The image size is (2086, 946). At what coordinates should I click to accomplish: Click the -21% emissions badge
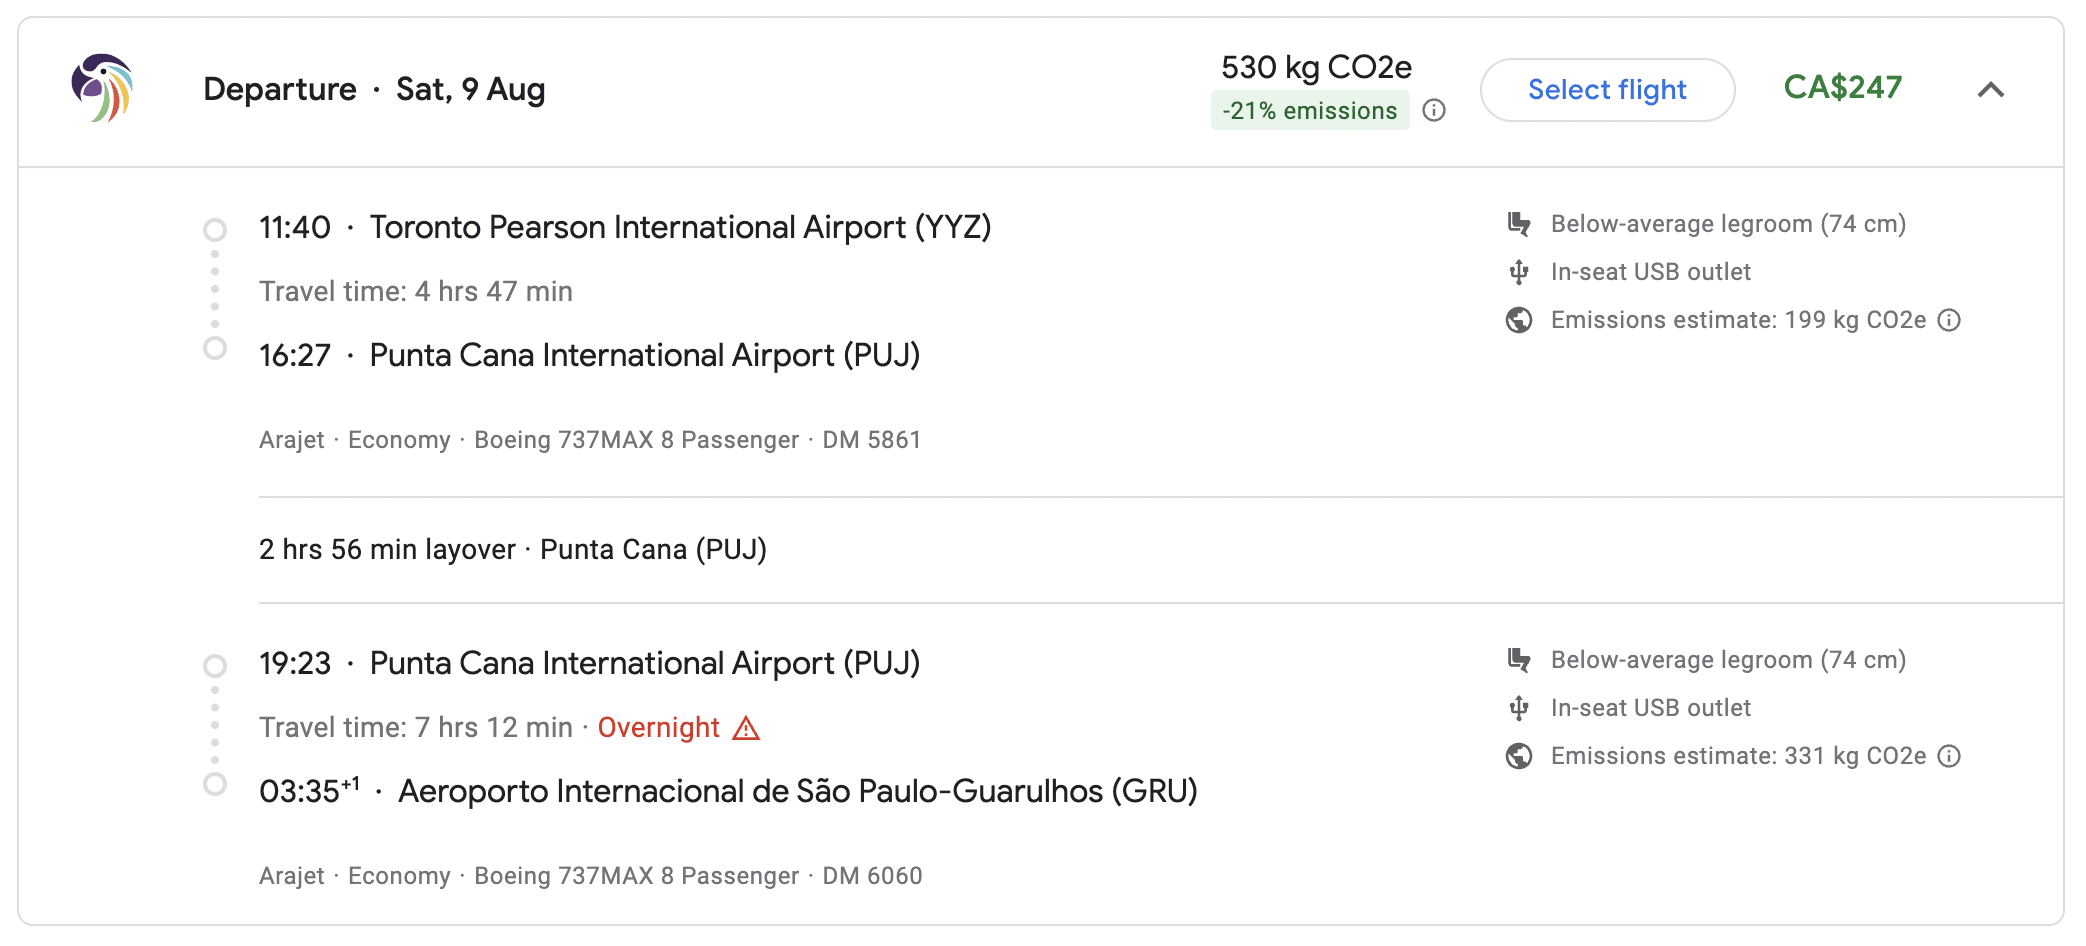click(x=1309, y=110)
